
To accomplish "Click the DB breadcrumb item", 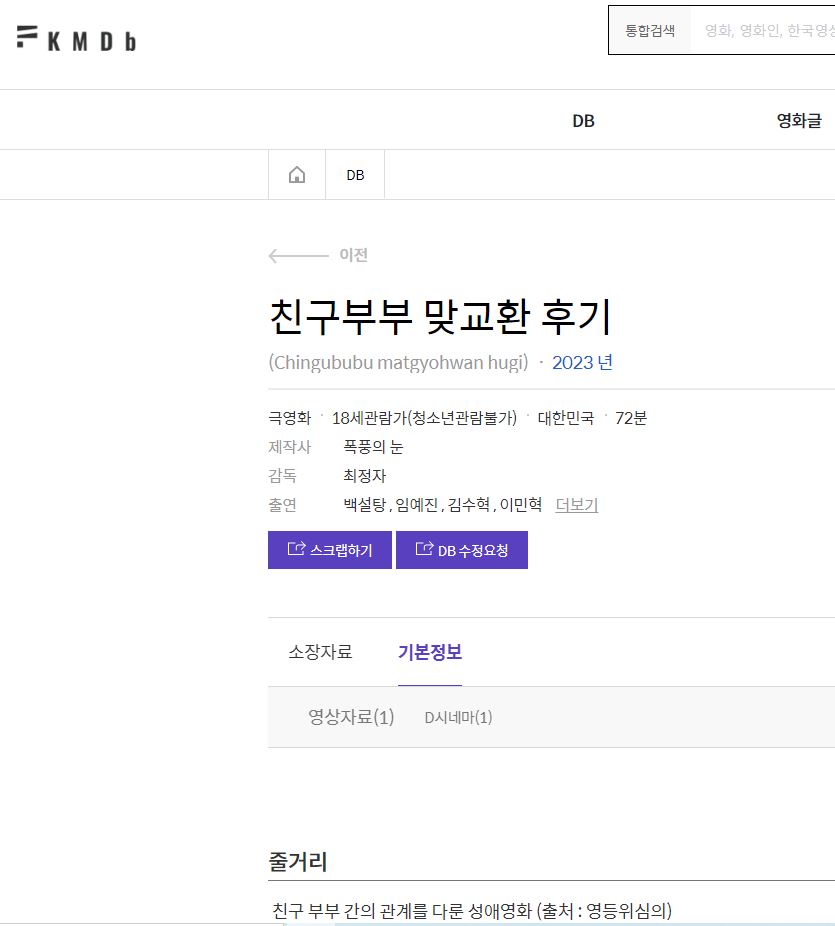I will [x=355, y=175].
